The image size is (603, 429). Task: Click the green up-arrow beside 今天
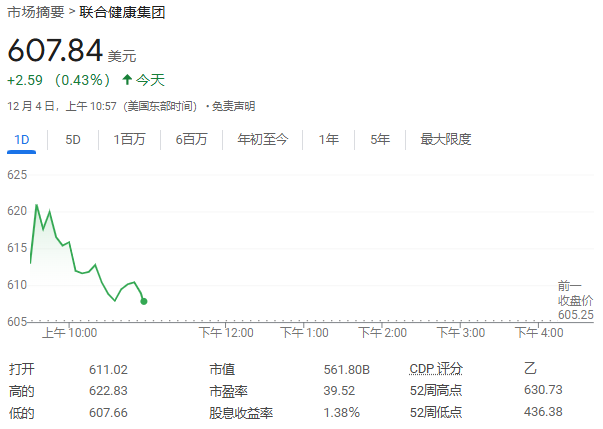coord(127,80)
